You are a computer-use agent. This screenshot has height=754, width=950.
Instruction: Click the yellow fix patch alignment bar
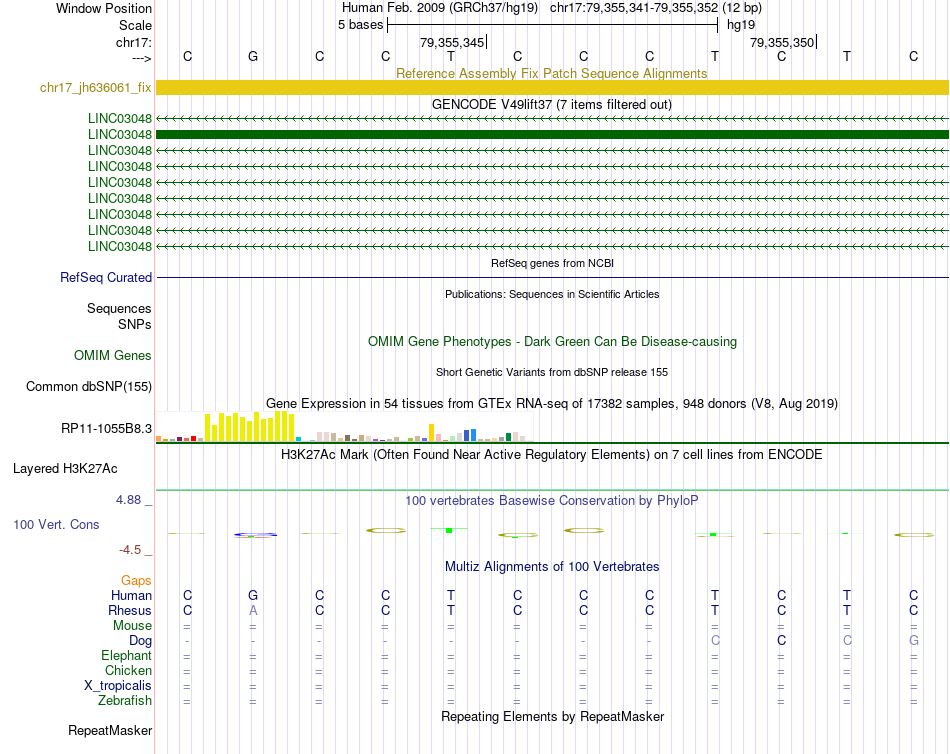tap(552, 87)
